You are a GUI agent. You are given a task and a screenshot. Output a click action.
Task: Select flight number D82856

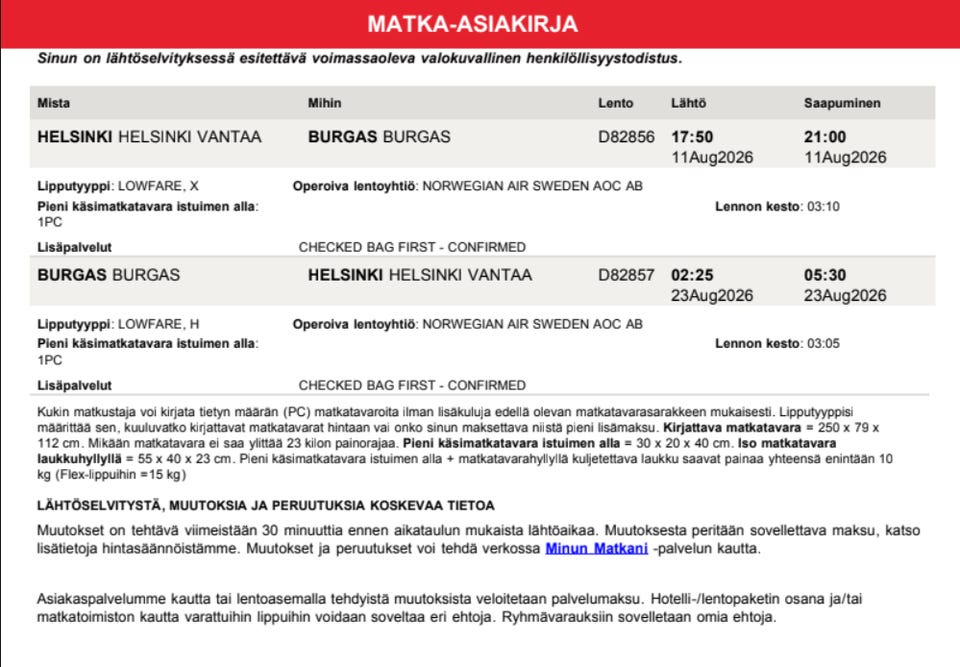pos(626,137)
